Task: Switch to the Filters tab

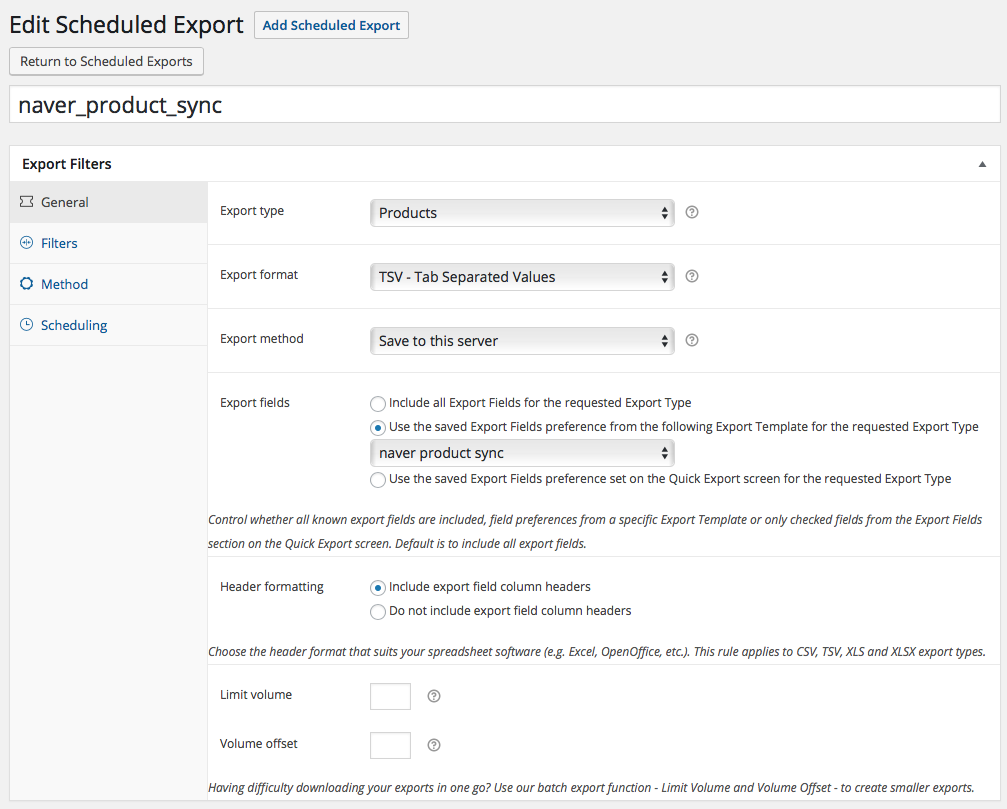Action: (59, 243)
